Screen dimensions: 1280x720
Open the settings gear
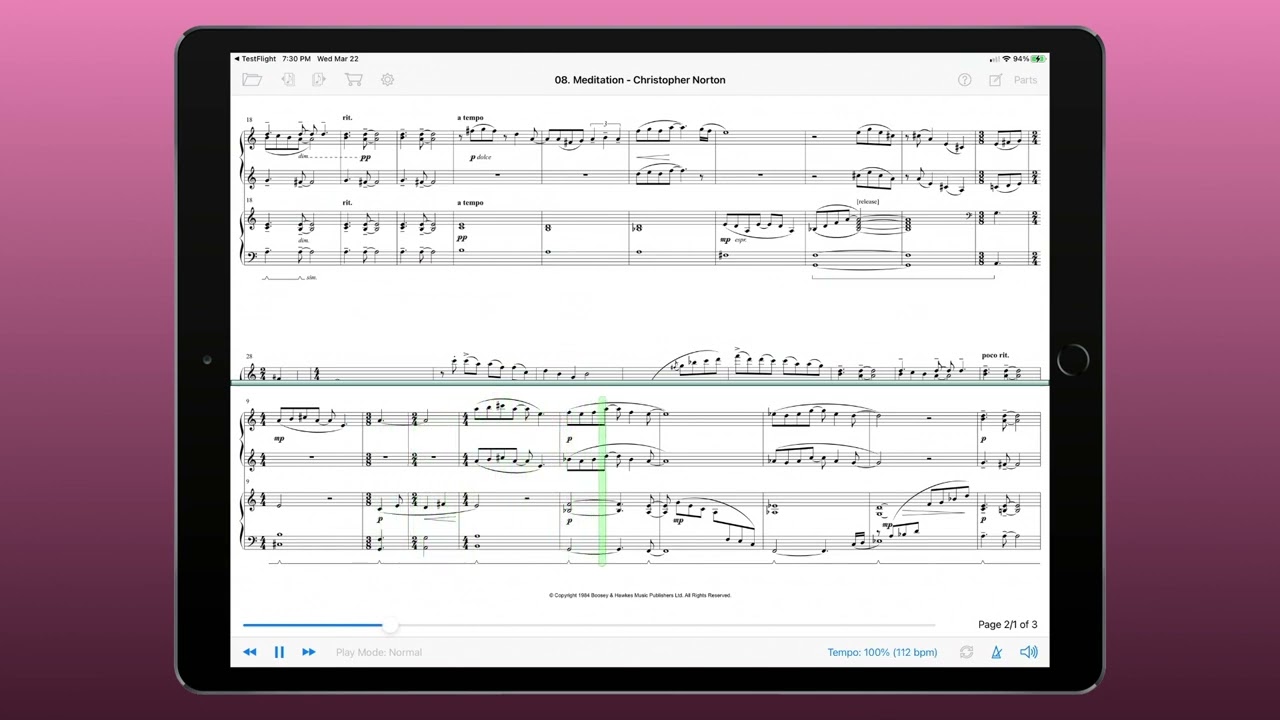[387, 80]
